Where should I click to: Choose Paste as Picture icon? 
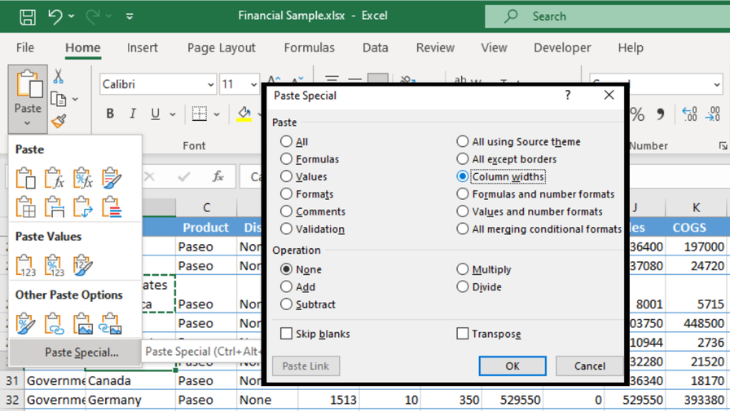[x=83, y=324]
